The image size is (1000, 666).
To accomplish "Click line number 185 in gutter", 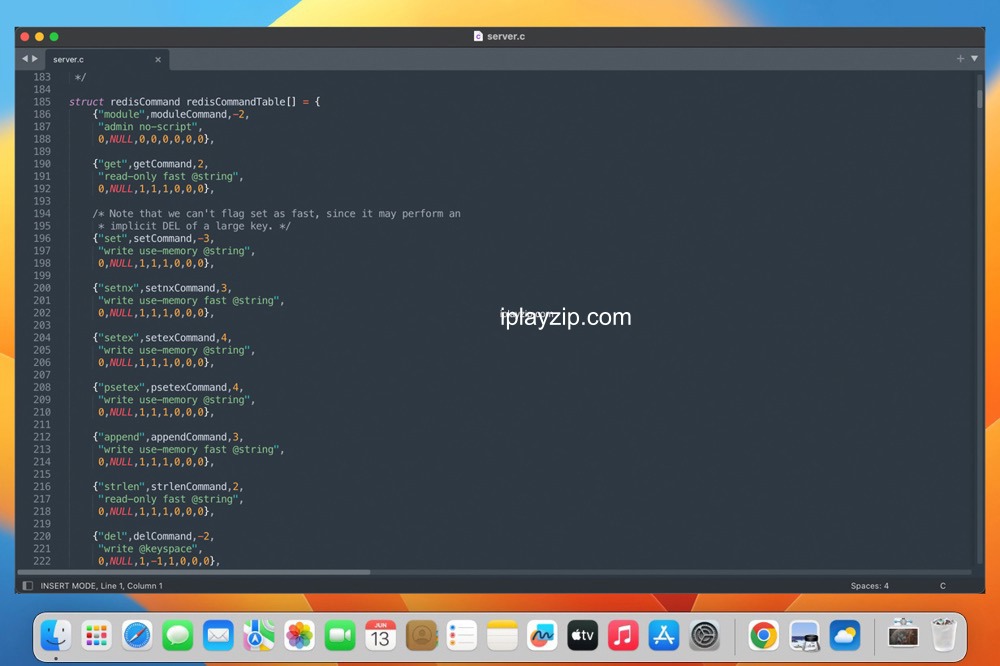I will click(42, 101).
